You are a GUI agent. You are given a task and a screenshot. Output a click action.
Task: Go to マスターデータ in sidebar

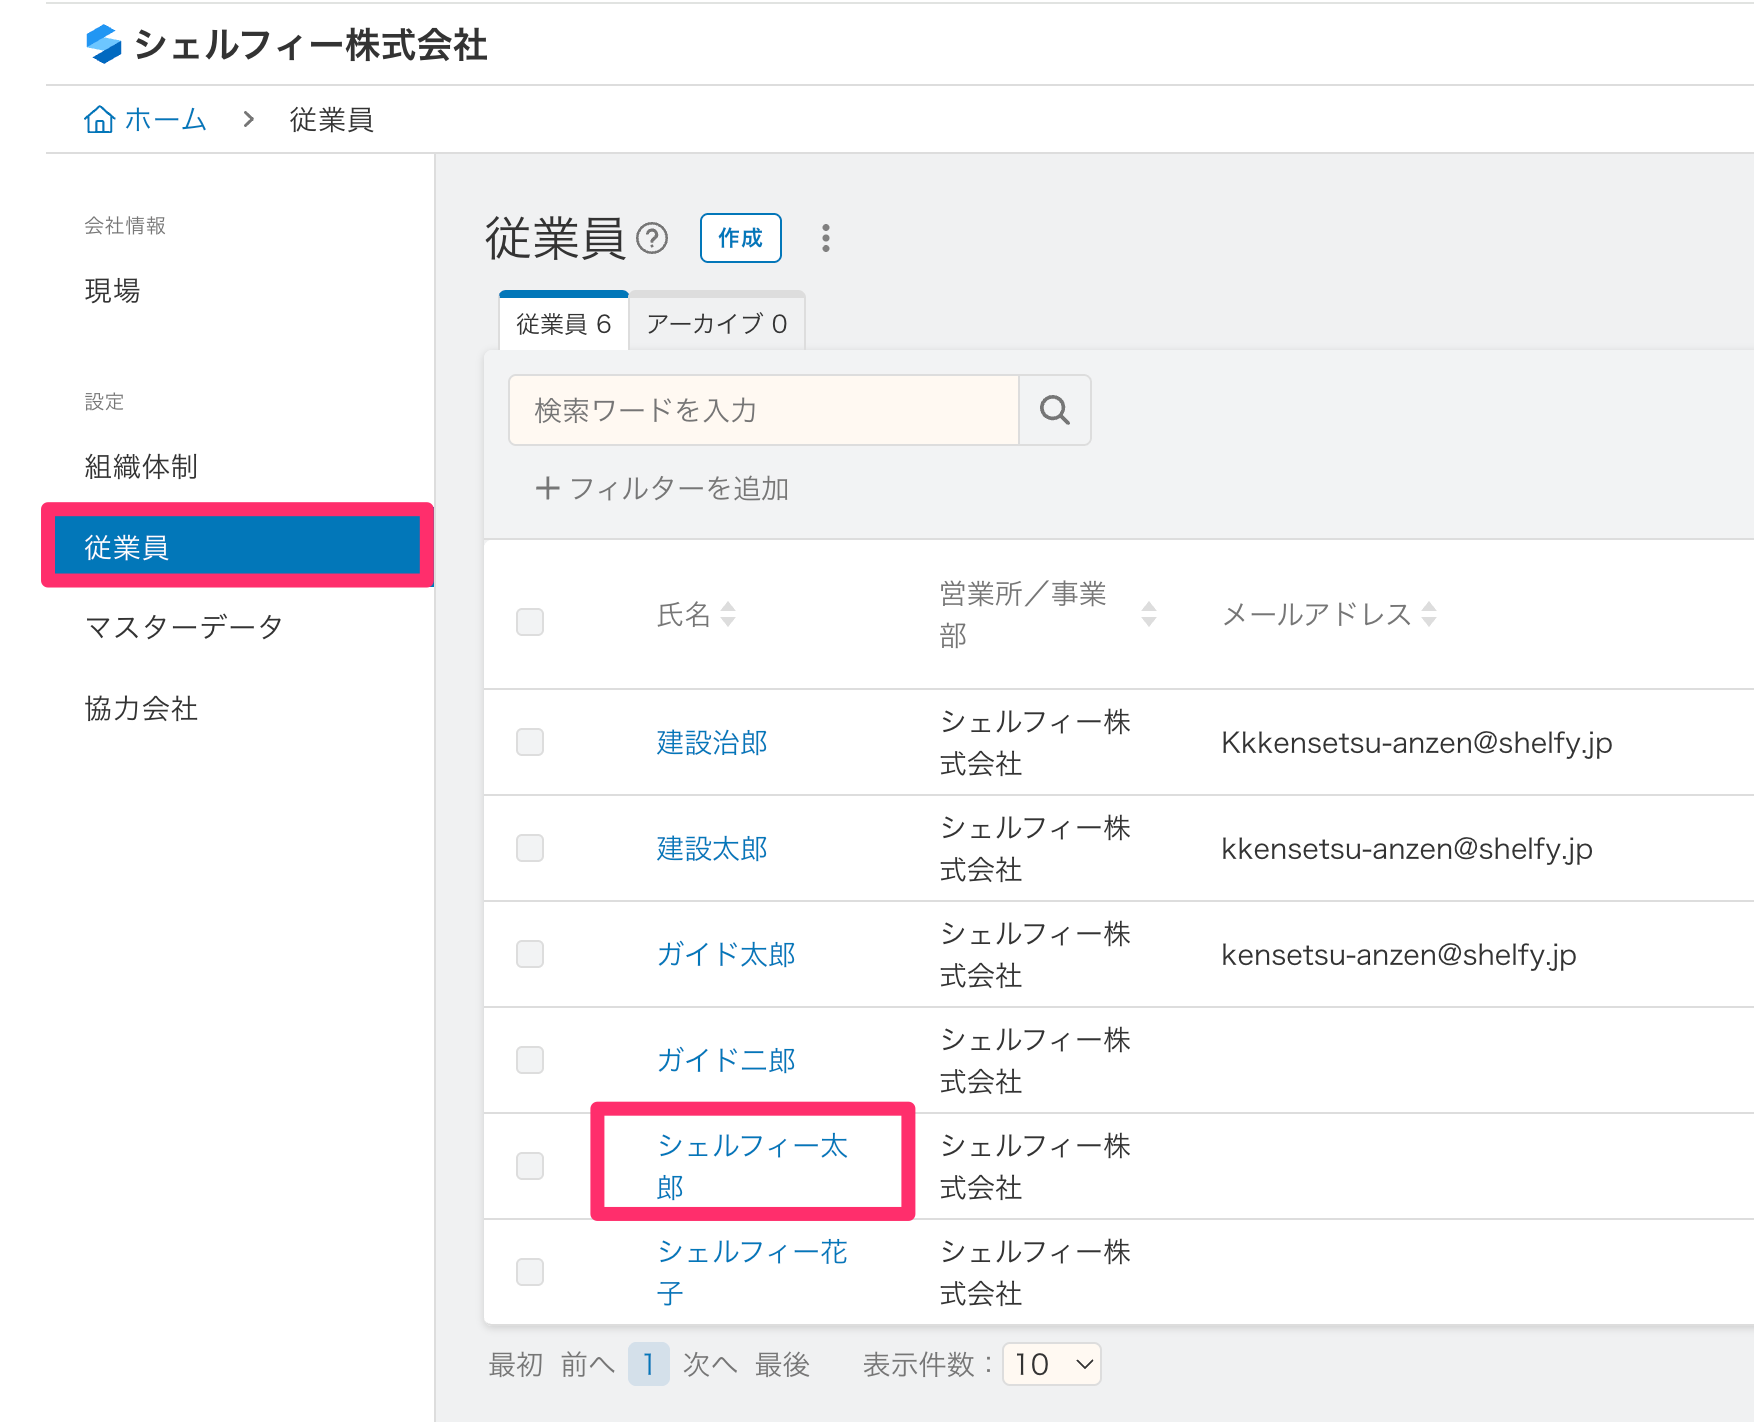pos(184,627)
